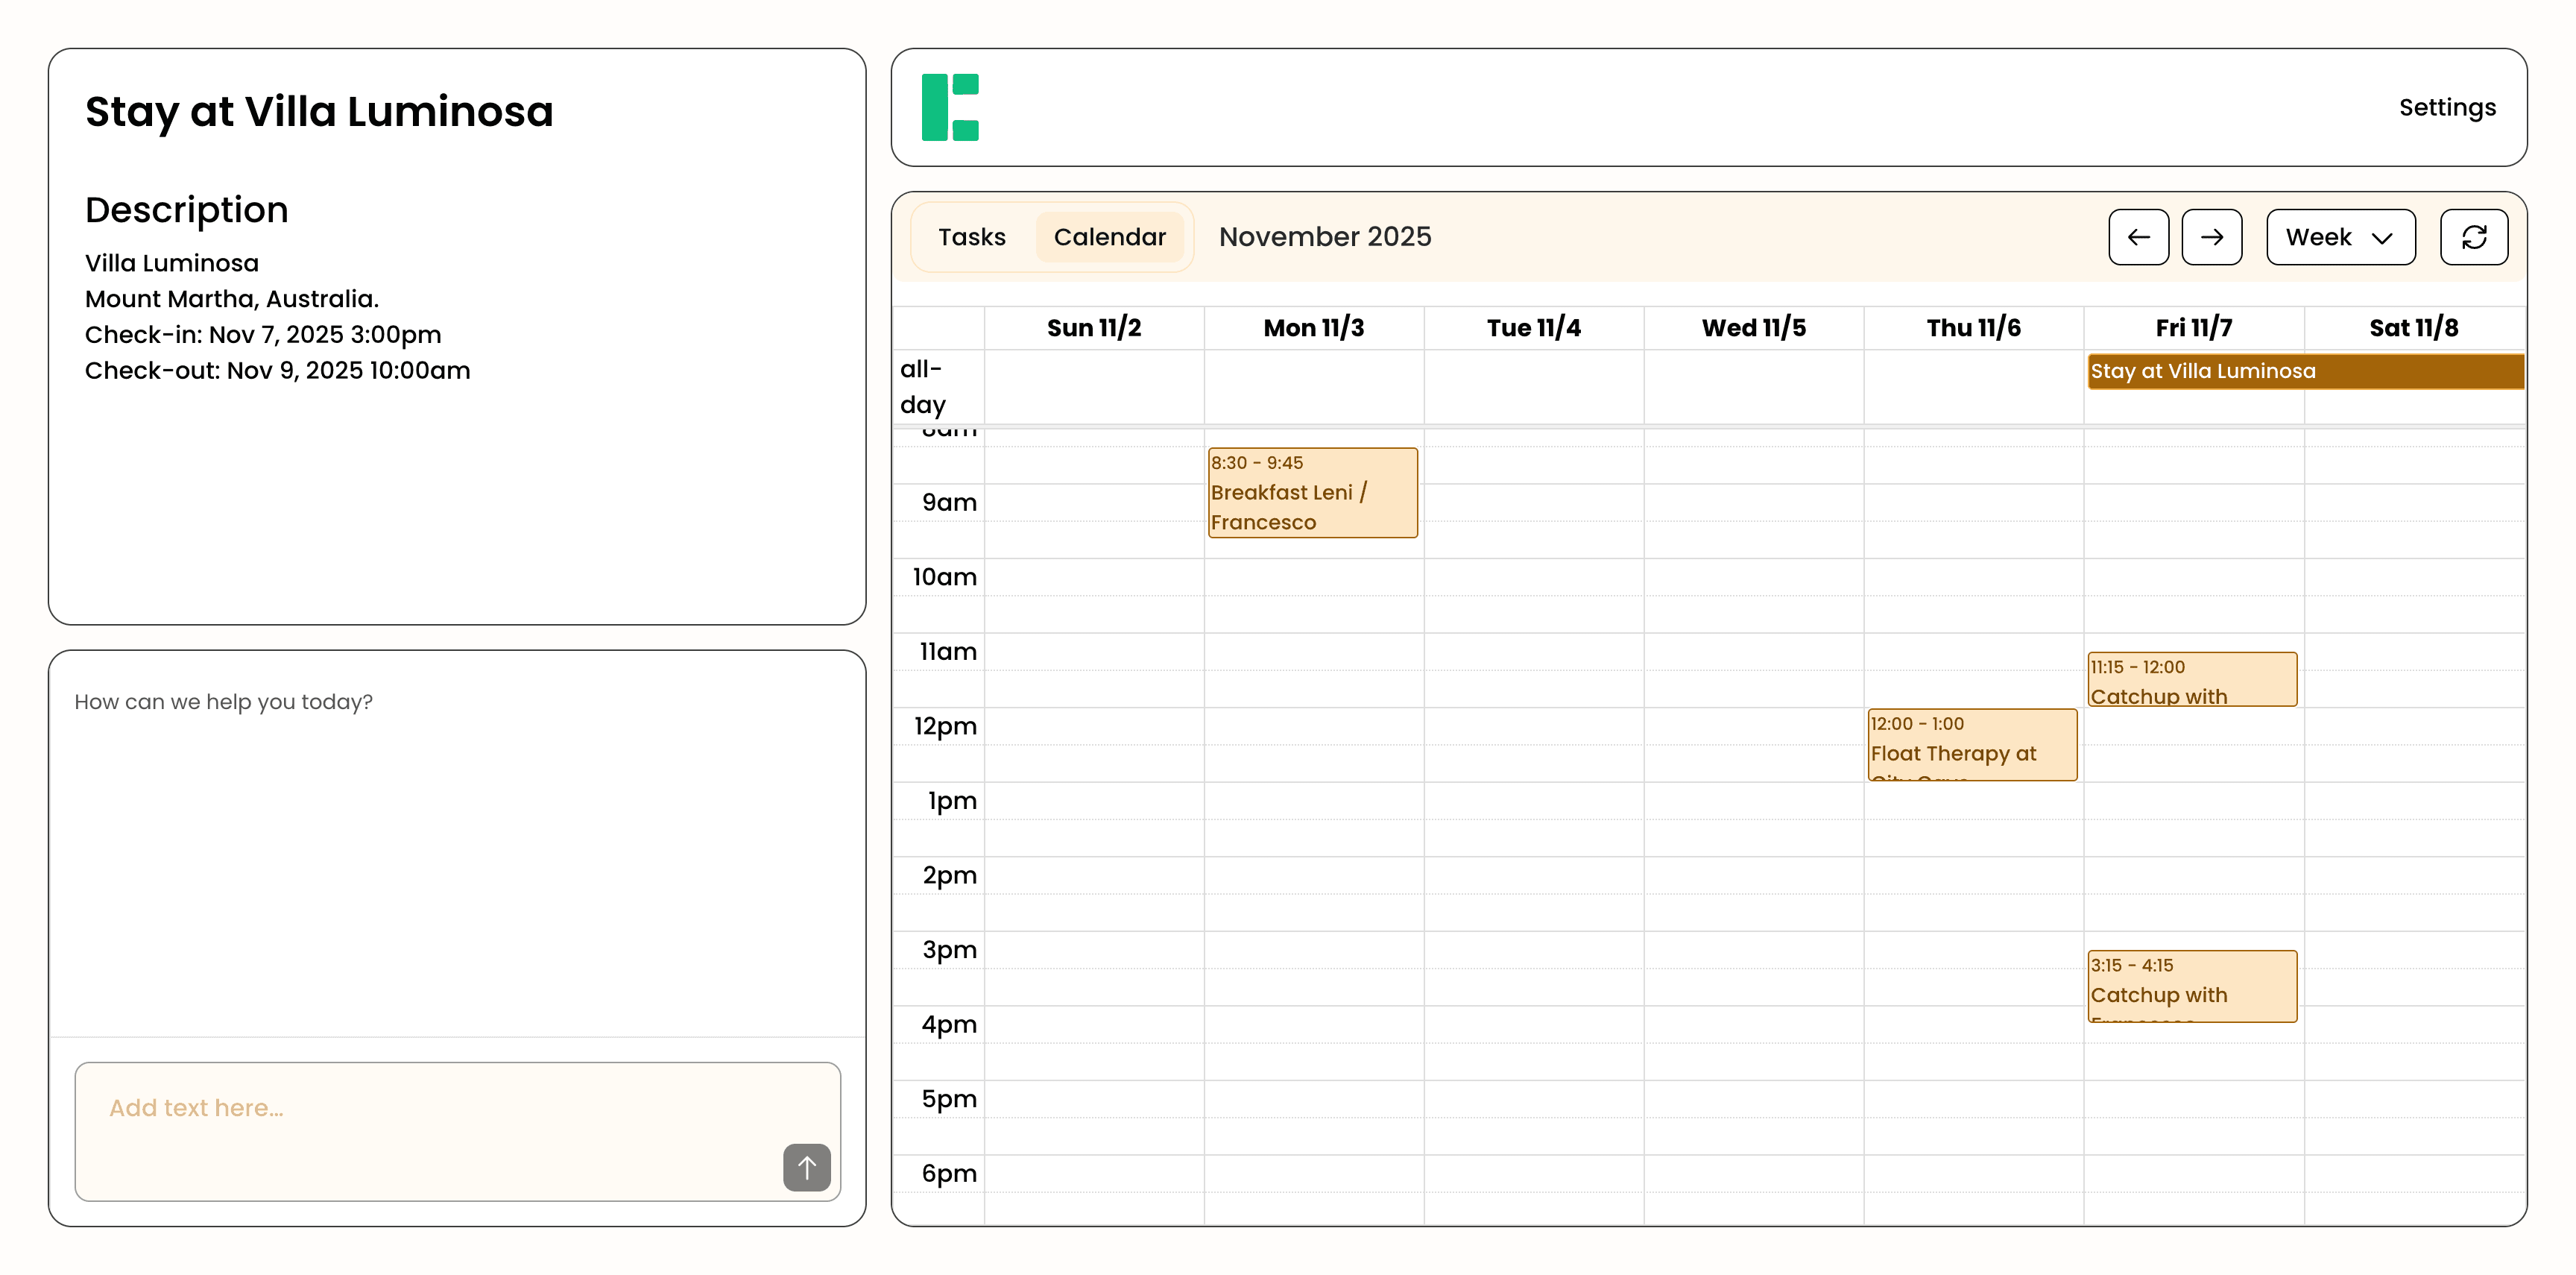Select the Calendar tab
The width and height of the screenshot is (2576, 1275).
[1109, 237]
